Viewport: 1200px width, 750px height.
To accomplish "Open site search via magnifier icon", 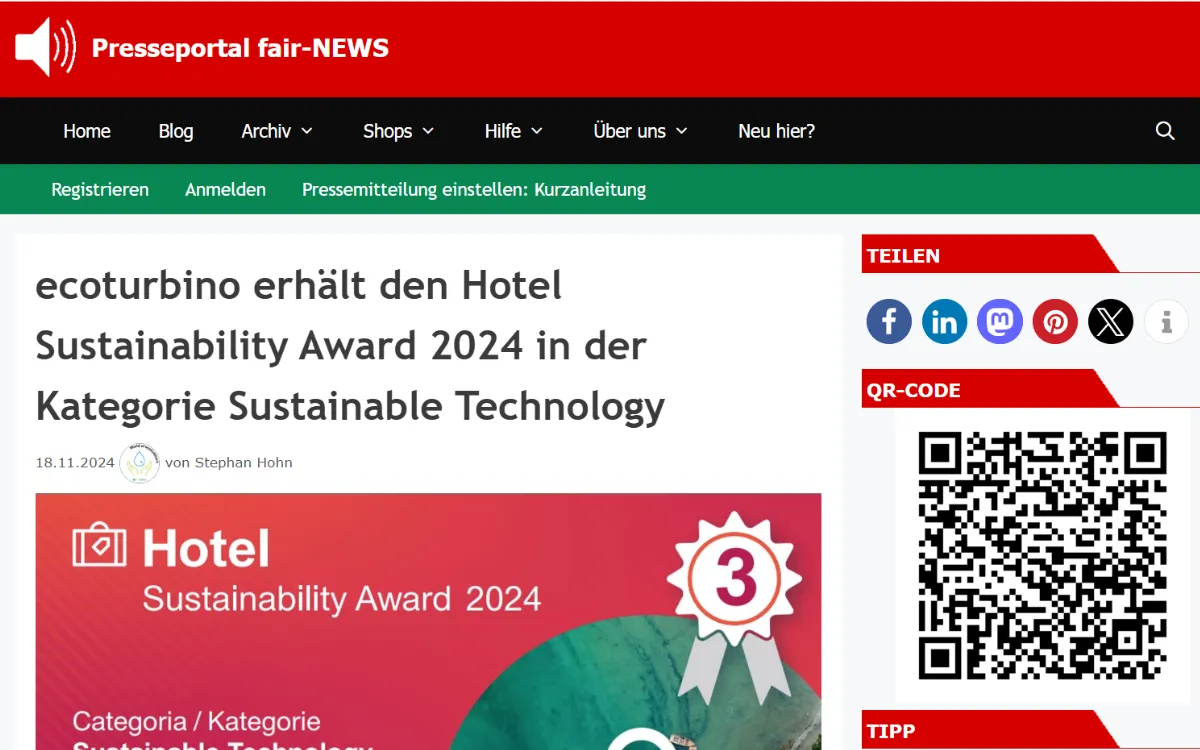I will pyautogui.click(x=1164, y=131).
